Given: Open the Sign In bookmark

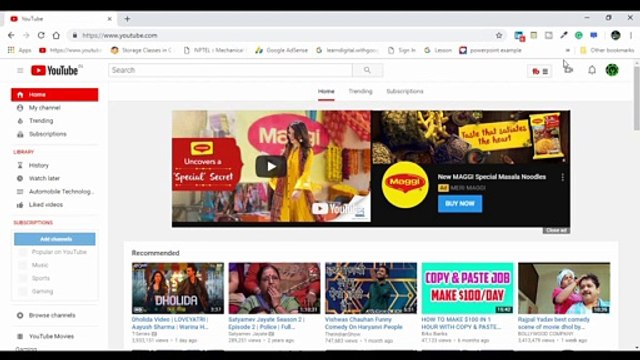Looking at the screenshot, I should (x=402, y=50).
